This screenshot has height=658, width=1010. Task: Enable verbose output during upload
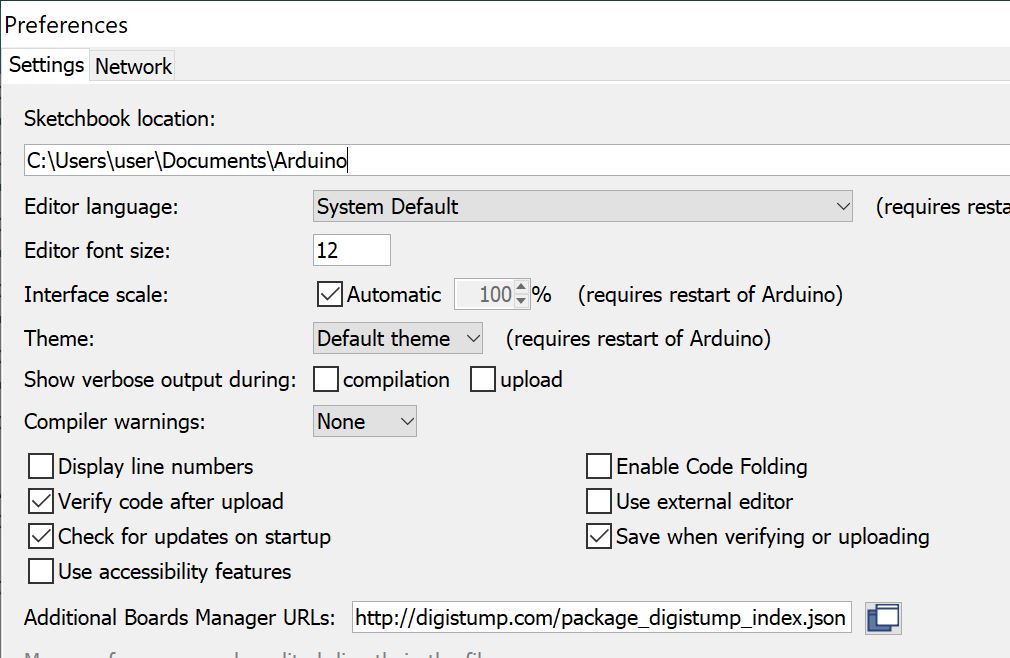[483, 380]
